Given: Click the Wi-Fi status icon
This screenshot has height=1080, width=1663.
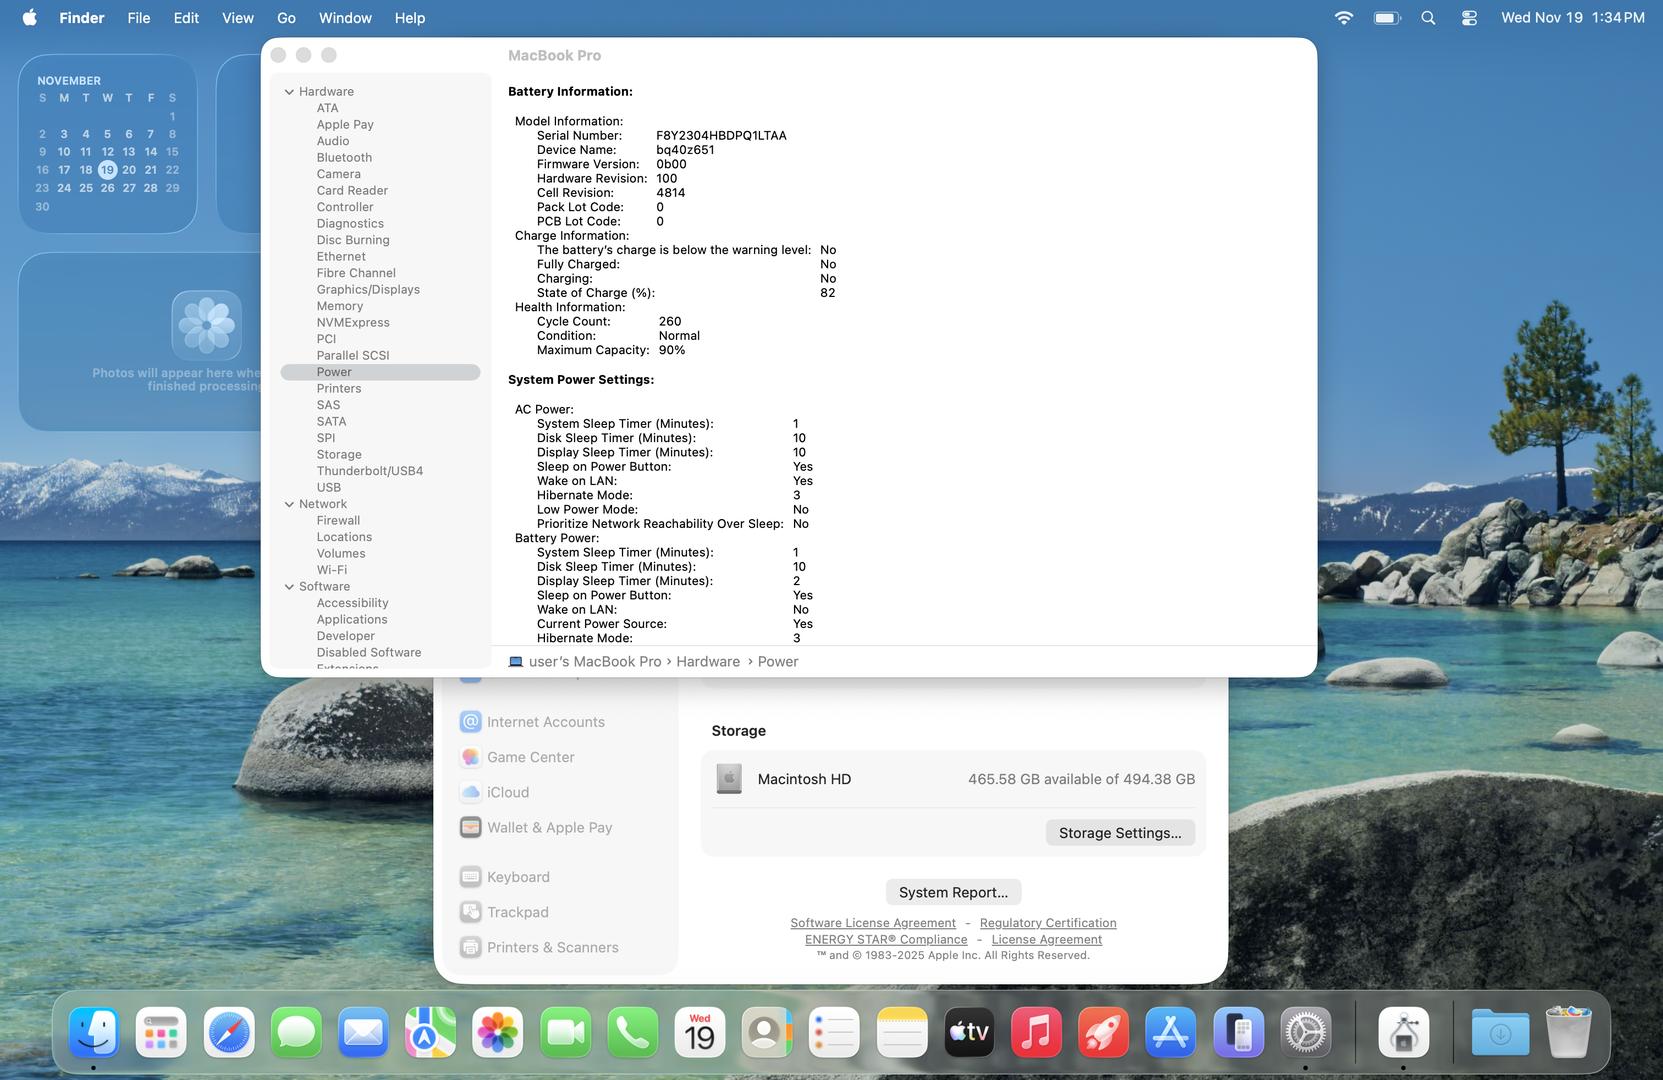Looking at the screenshot, I should tap(1344, 18).
